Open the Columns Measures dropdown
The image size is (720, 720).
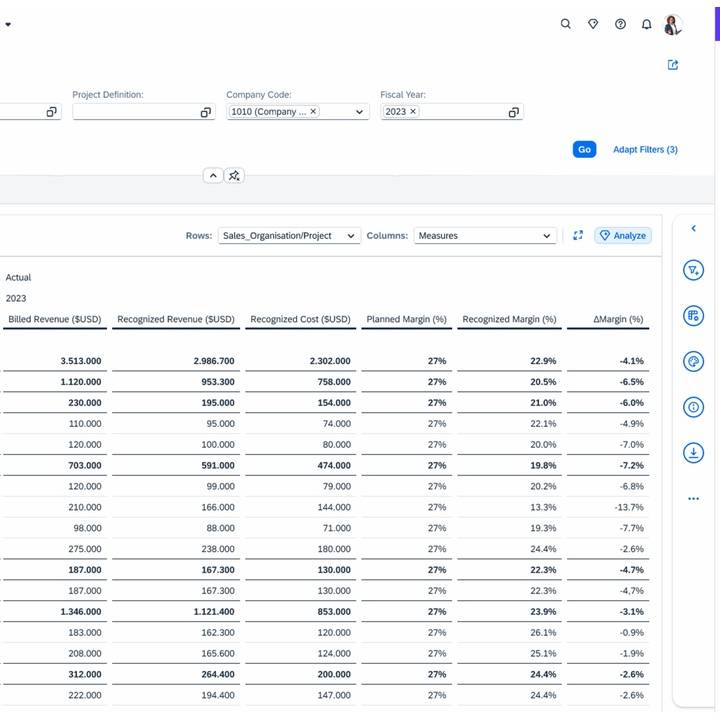coord(546,236)
